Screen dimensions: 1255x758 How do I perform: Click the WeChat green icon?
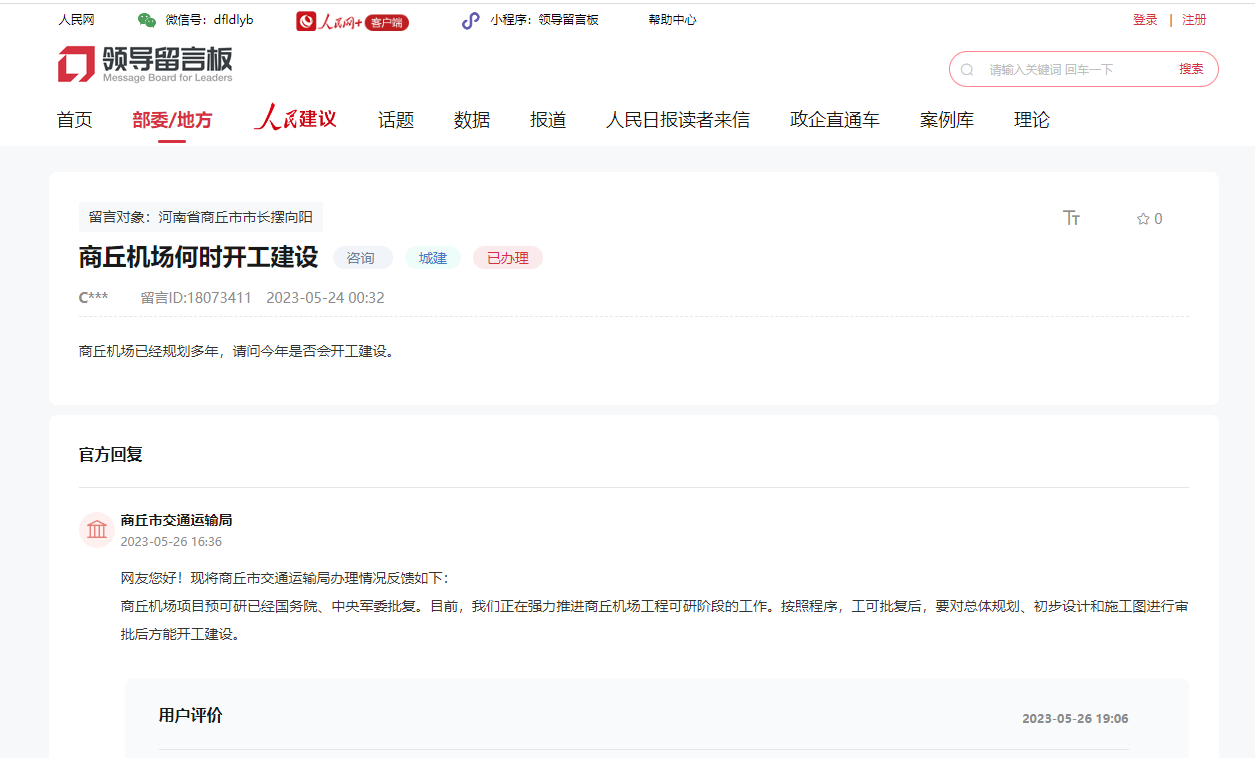coord(147,20)
